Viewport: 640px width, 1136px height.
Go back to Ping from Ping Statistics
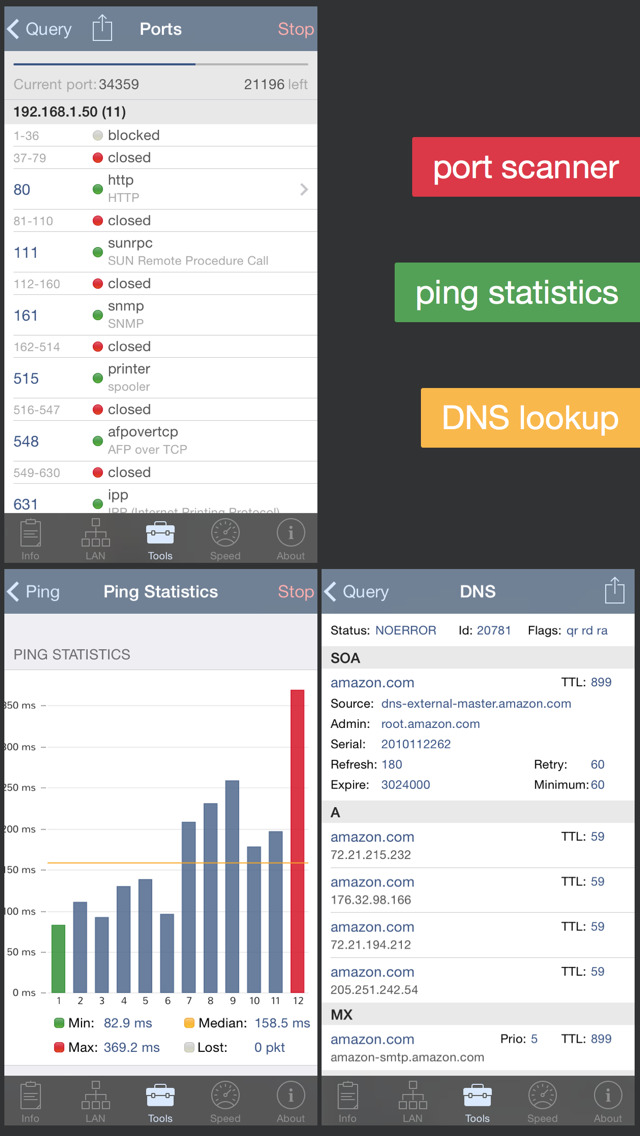[x=33, y=591]
